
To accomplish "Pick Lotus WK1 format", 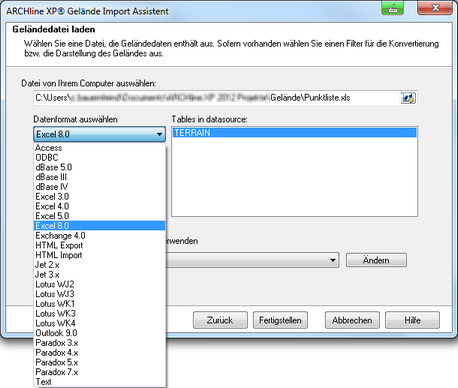I will point(100,304).
